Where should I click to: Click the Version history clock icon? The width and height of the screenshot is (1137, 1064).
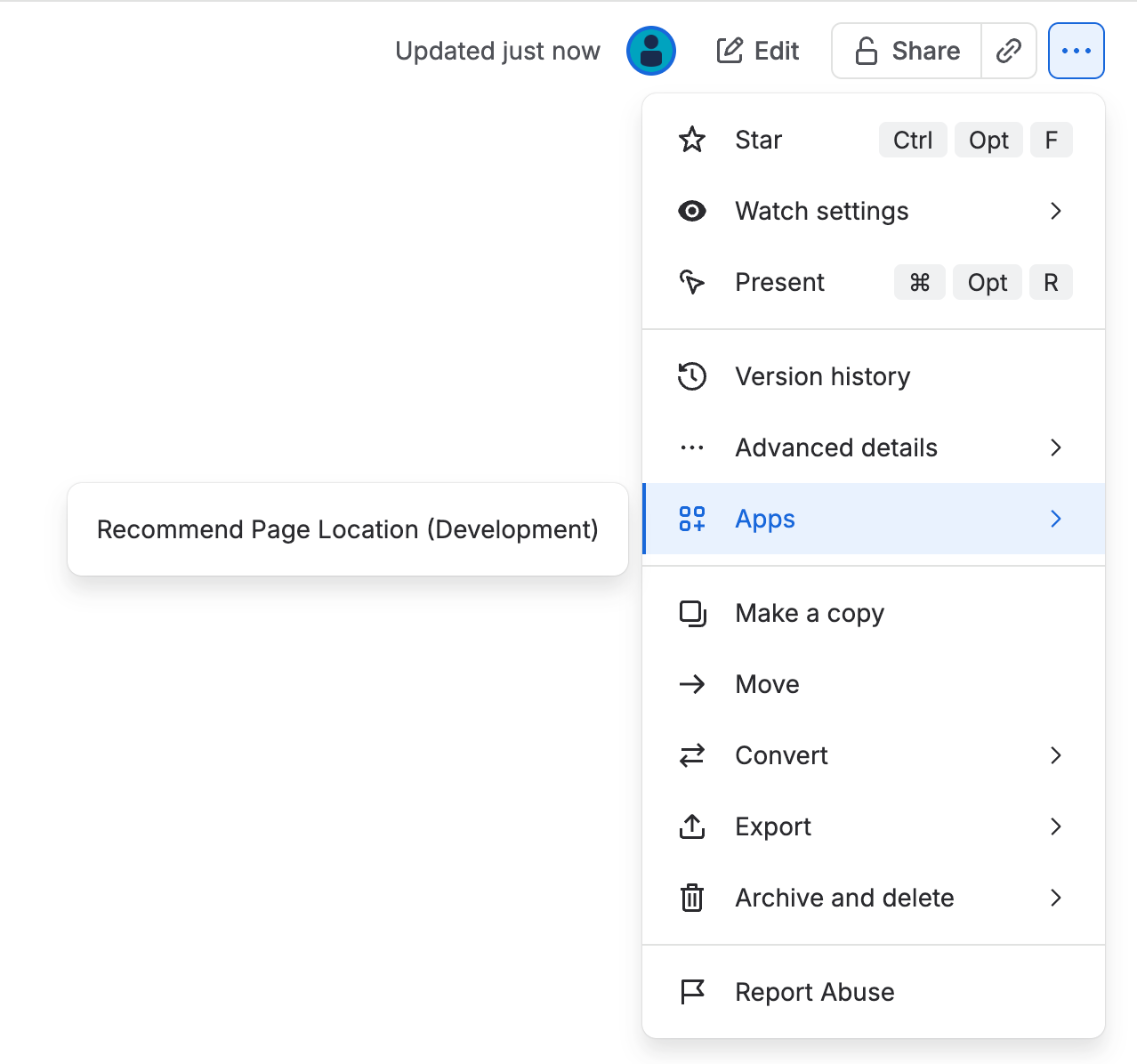click(692, 376)
